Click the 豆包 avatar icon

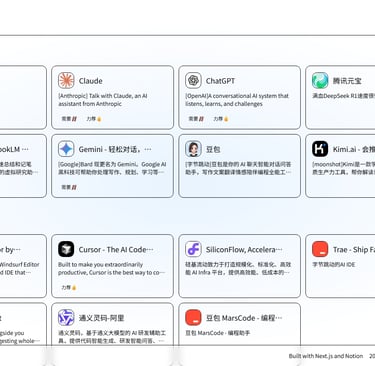point(193,149)
